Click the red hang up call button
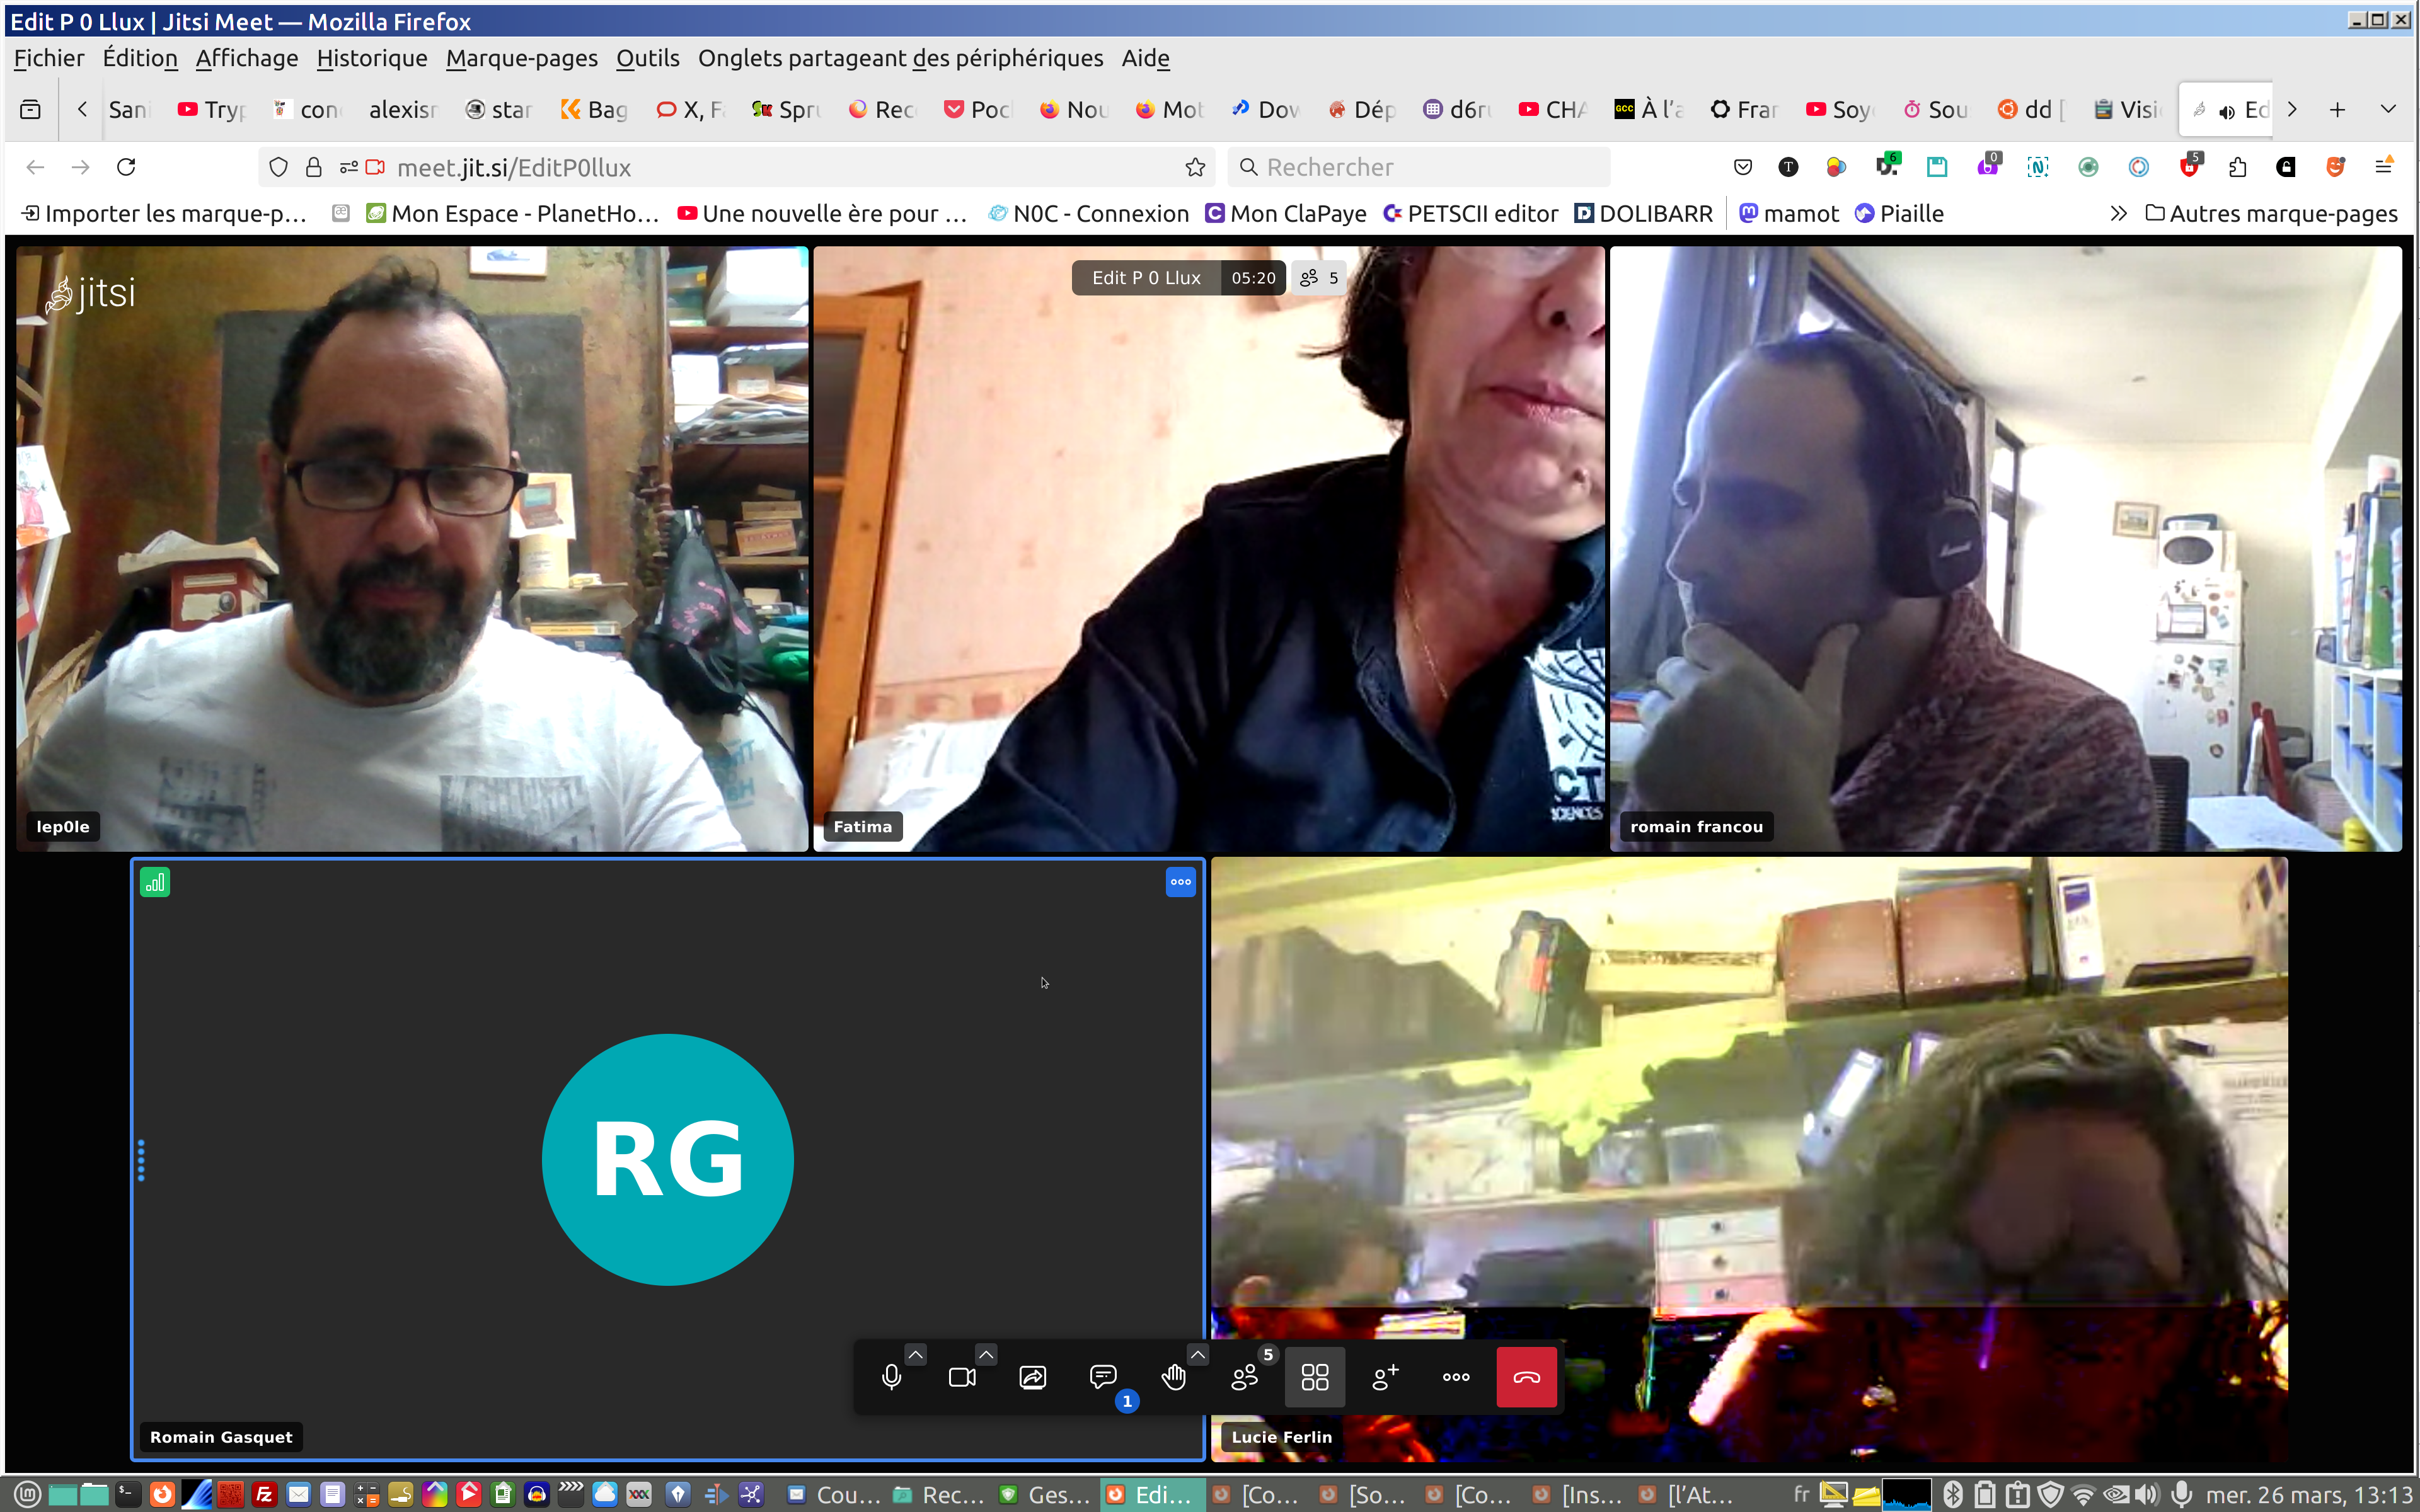The image size is (2420, 1512). click(1525, 1377)
